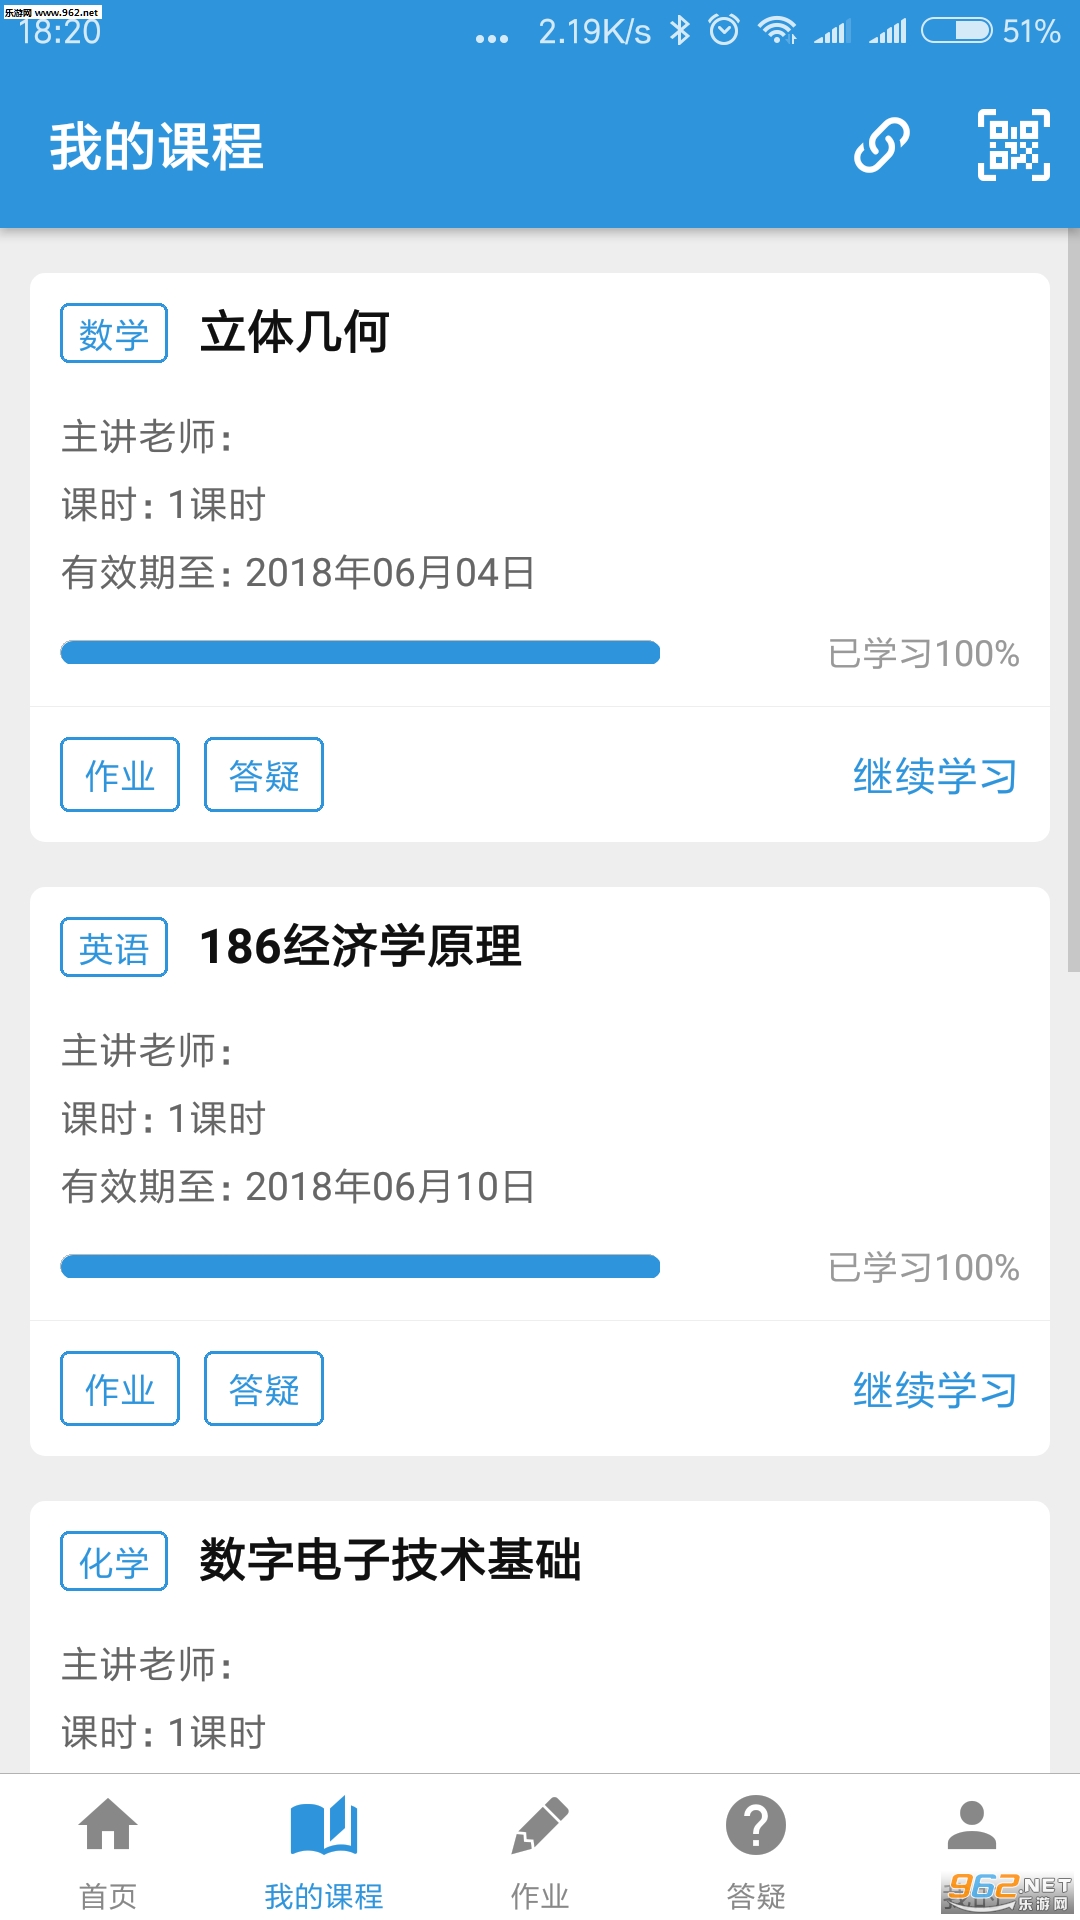Tap 答疑 button under 186经济学原理
Viewport: 1080px width, 1920px height.
click(264, 1389)
